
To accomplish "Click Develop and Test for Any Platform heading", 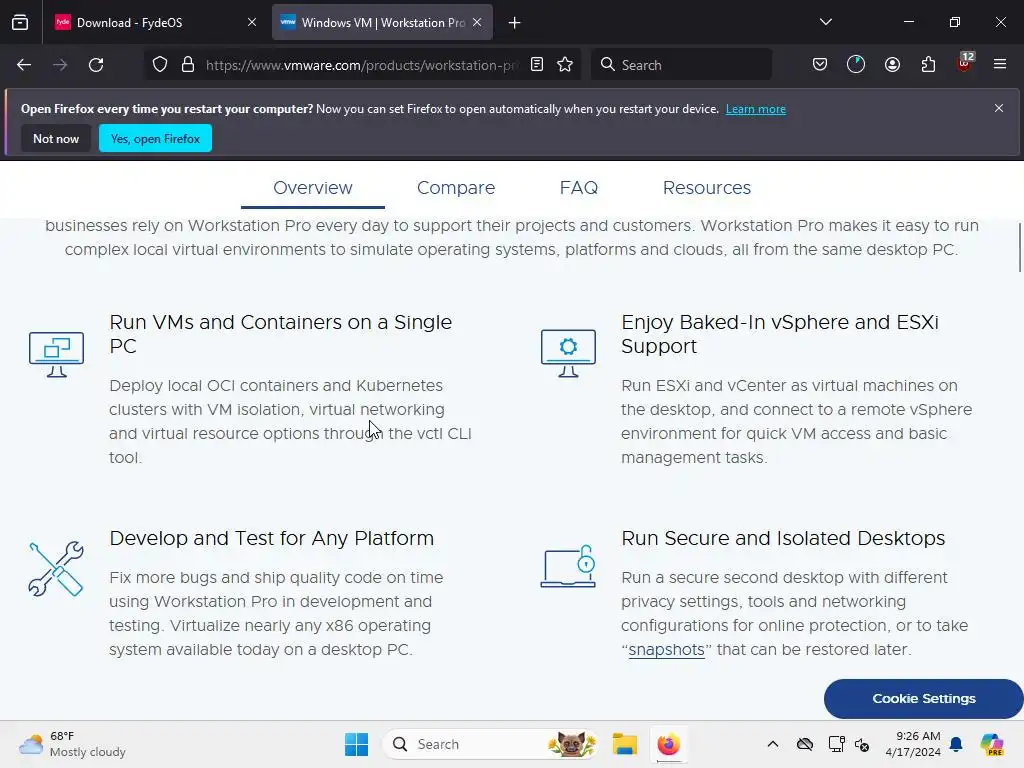I will pos(272,538).
